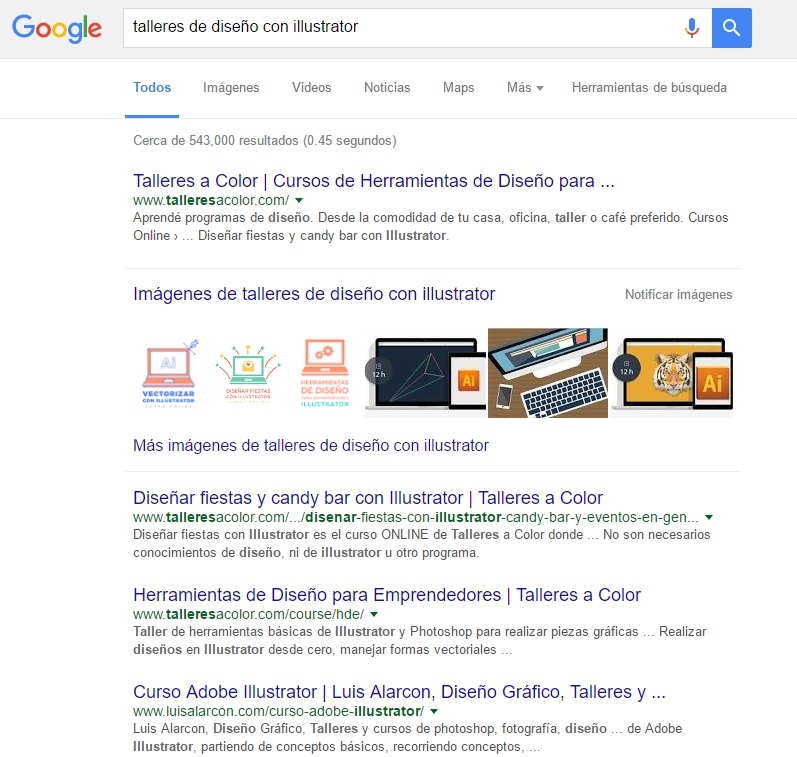The height and width of the screenshot is (757, 797).
Task: Click the blue magnifier search button
Action: (x=731, y=28)
